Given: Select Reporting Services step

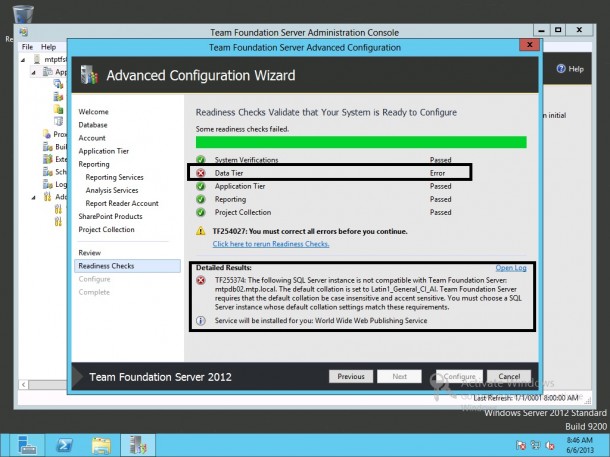Looking at the screenshot, I should 114,177.
